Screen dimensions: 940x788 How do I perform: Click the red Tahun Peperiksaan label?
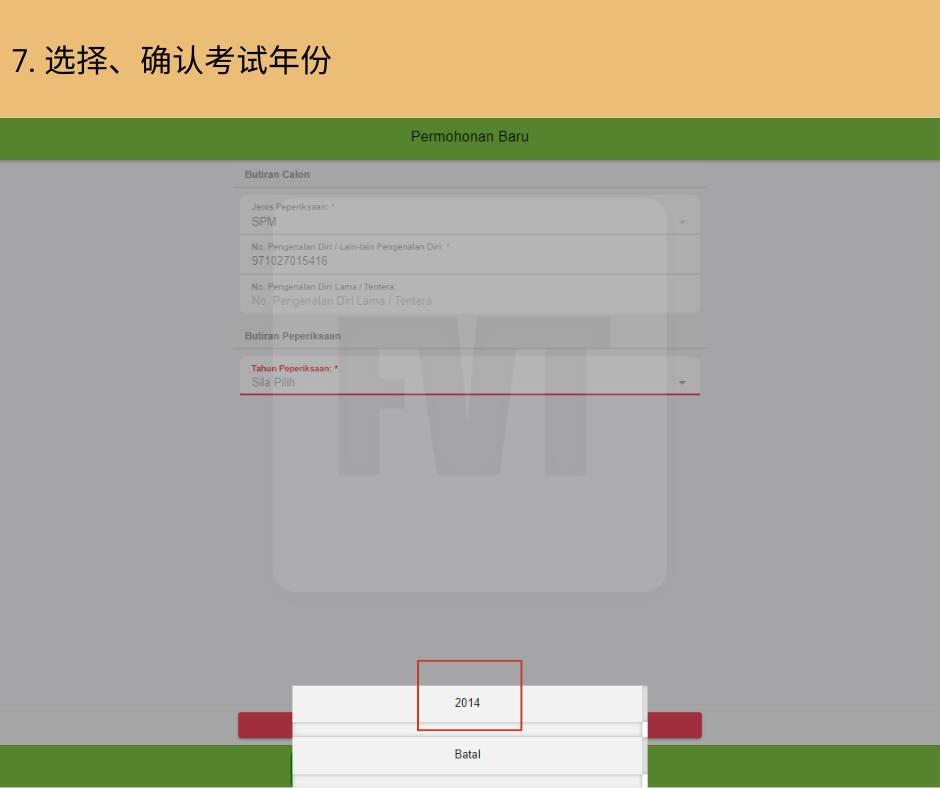(x=294, y=368)
